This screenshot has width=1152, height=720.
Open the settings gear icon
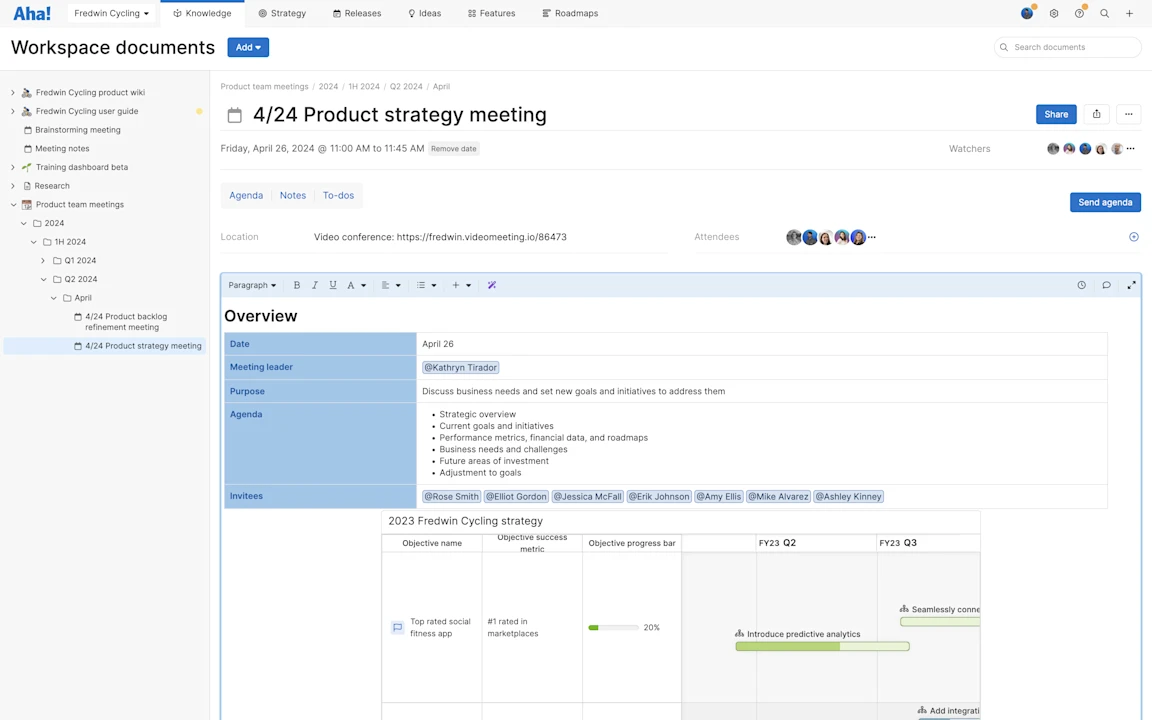coord(1054,13)
